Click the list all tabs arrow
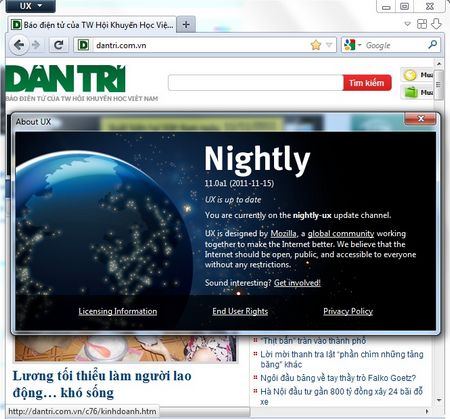Screen dimensions: 450x419 pos(407,24)
